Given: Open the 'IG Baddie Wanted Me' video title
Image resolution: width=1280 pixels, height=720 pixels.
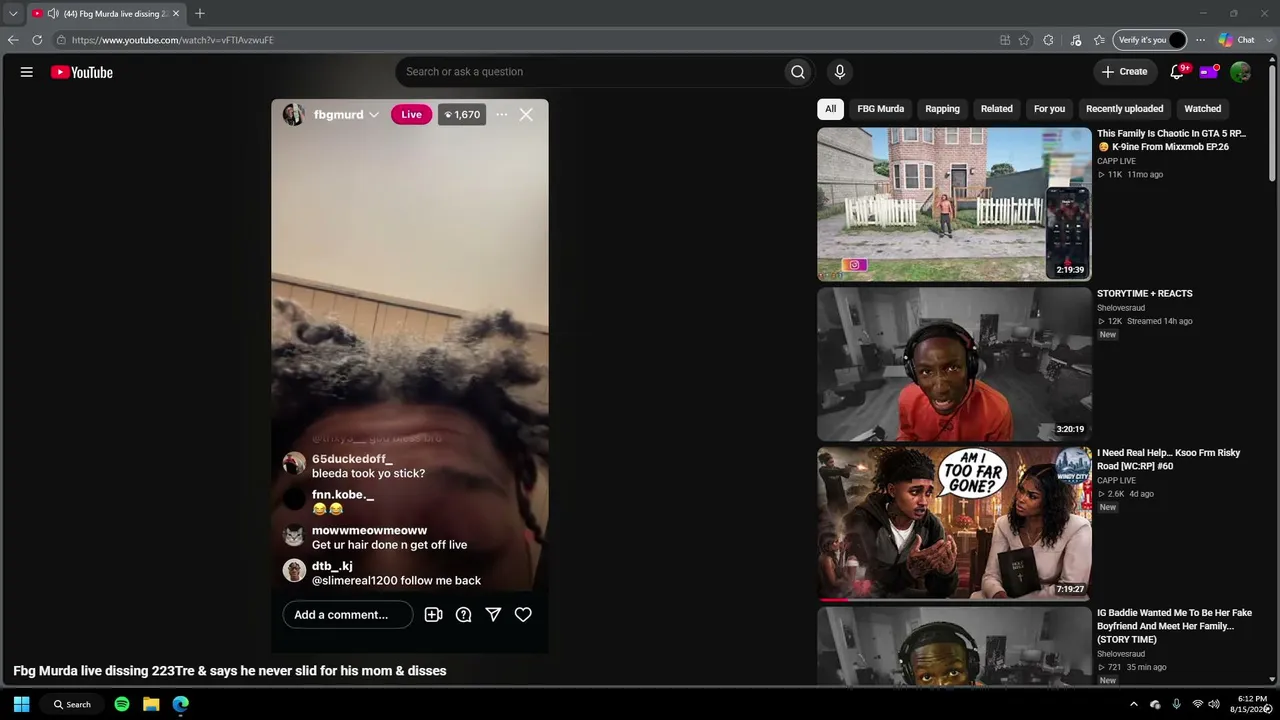Looking at the screenshot, I should pos(1174,626).
